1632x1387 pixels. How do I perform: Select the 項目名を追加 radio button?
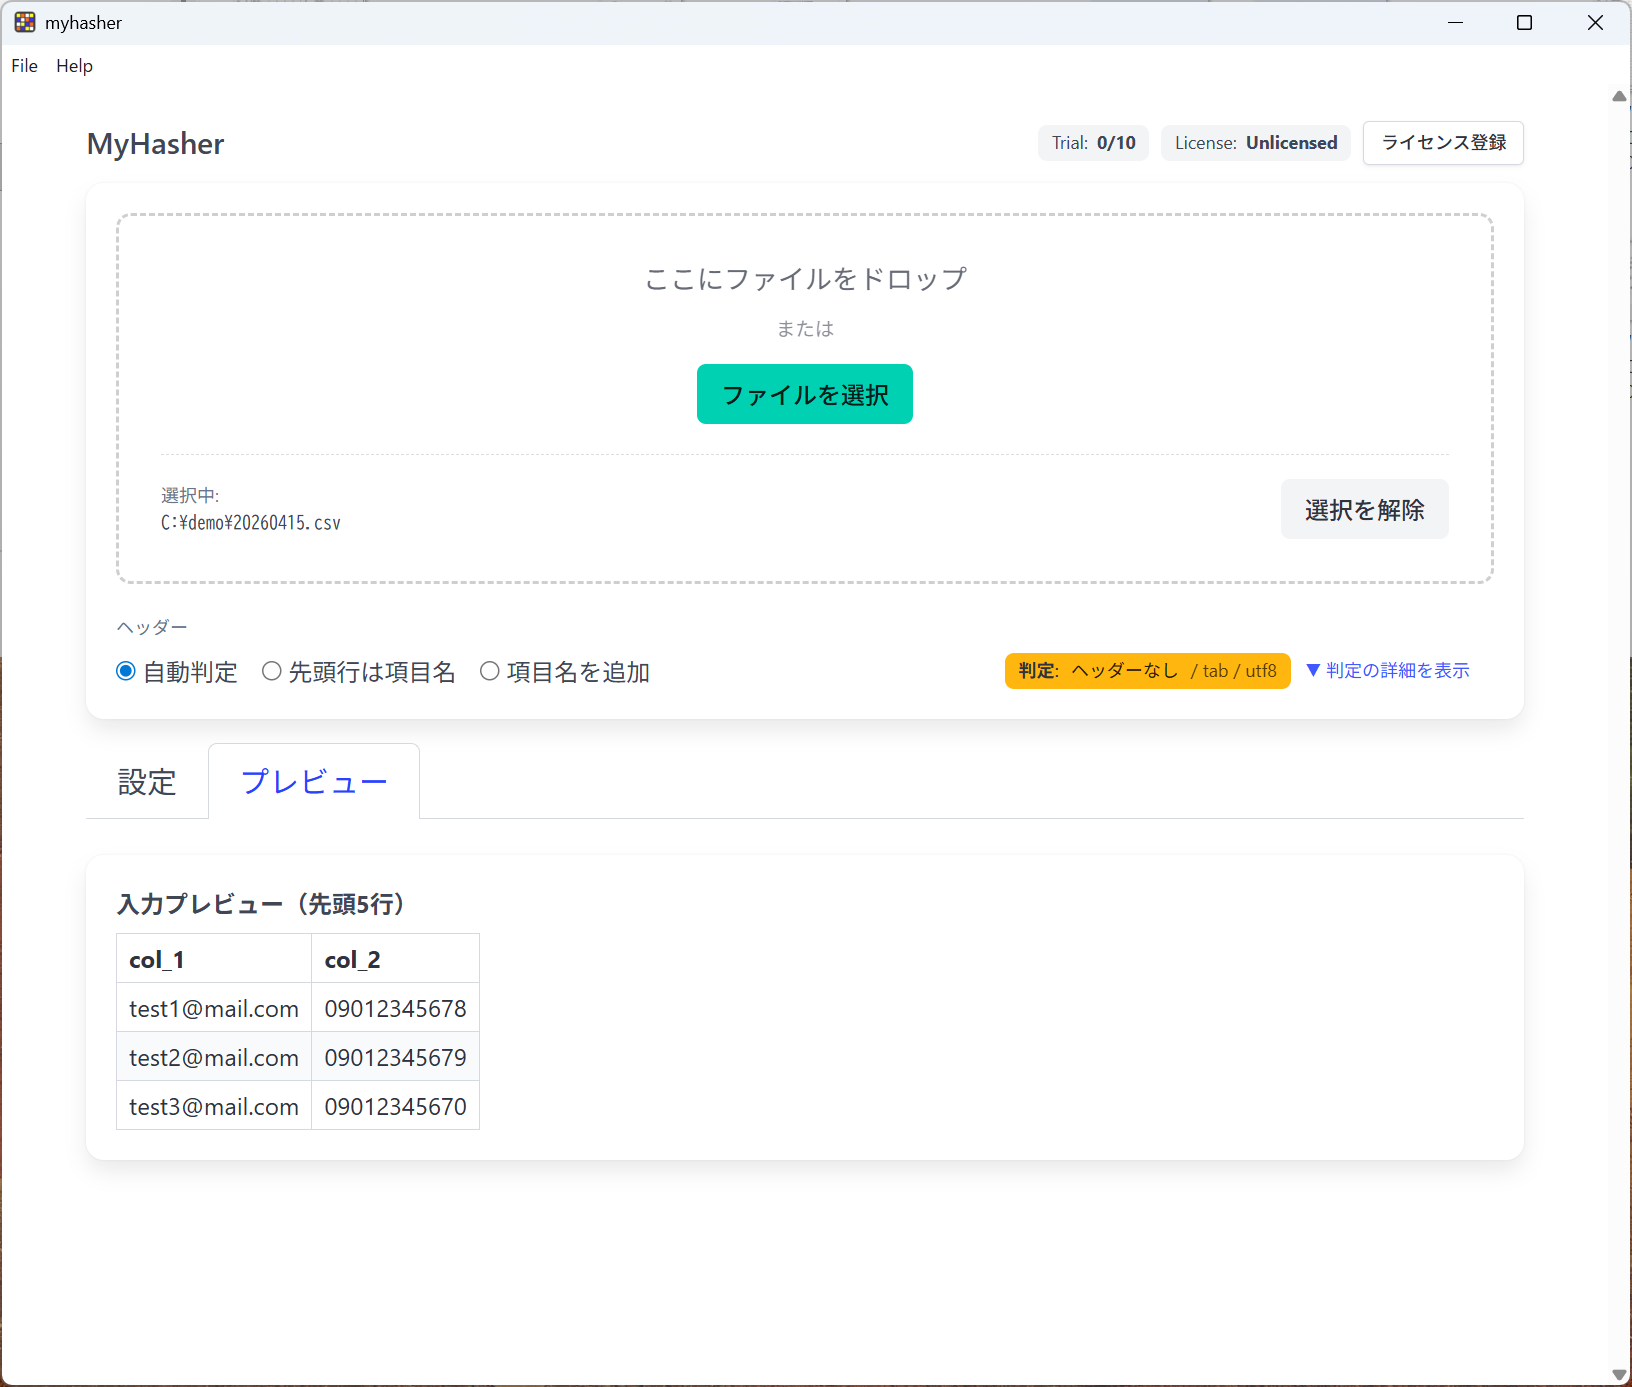(490, 671)
